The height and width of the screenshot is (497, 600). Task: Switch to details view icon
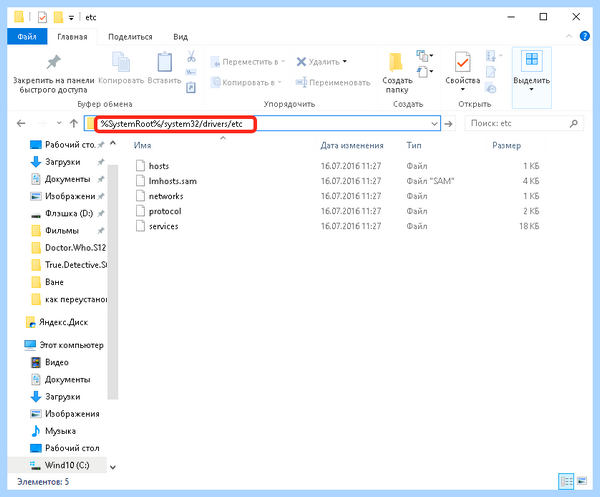566,481
